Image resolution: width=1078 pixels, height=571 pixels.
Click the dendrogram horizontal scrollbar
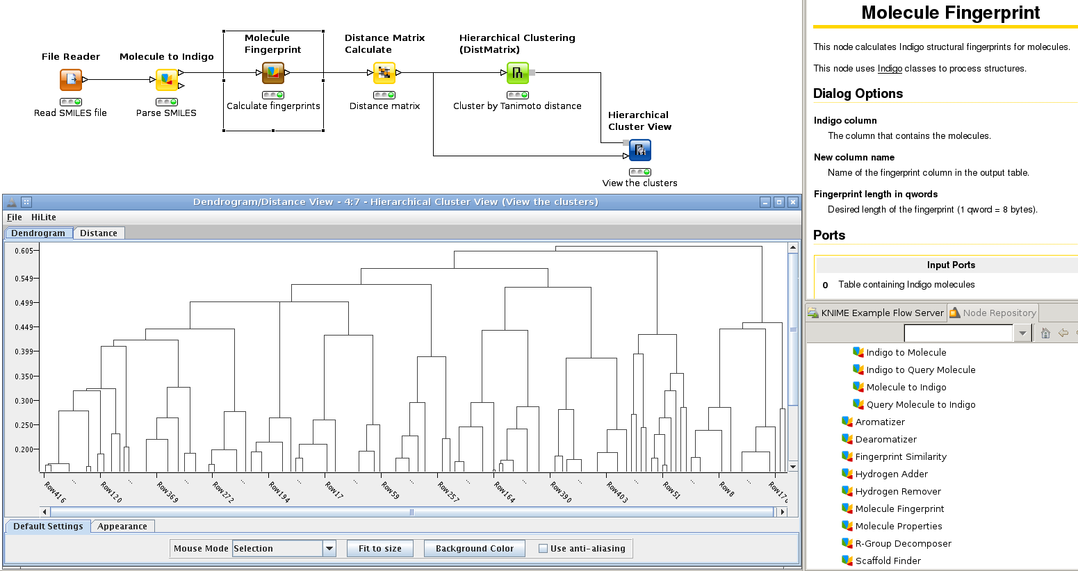click(410, 512)
